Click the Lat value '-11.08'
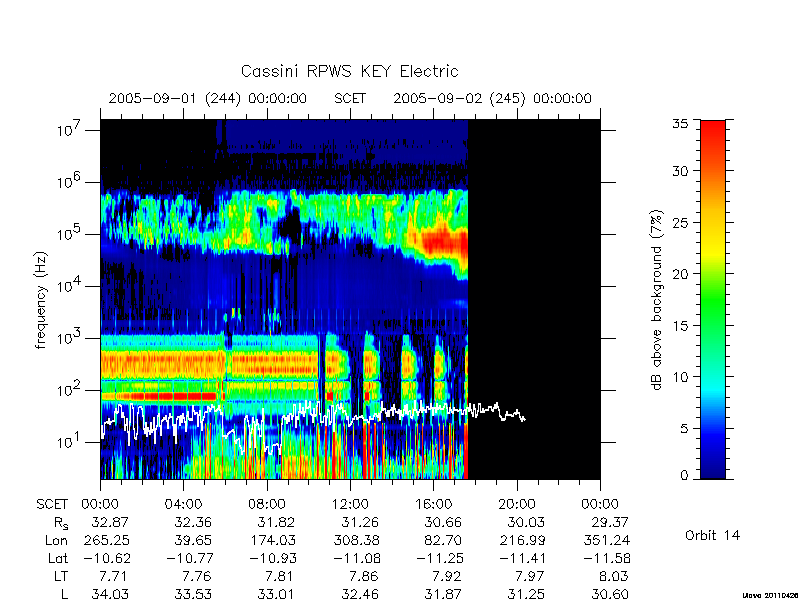This screenshot has height=600, width=800. click(357, 558)
